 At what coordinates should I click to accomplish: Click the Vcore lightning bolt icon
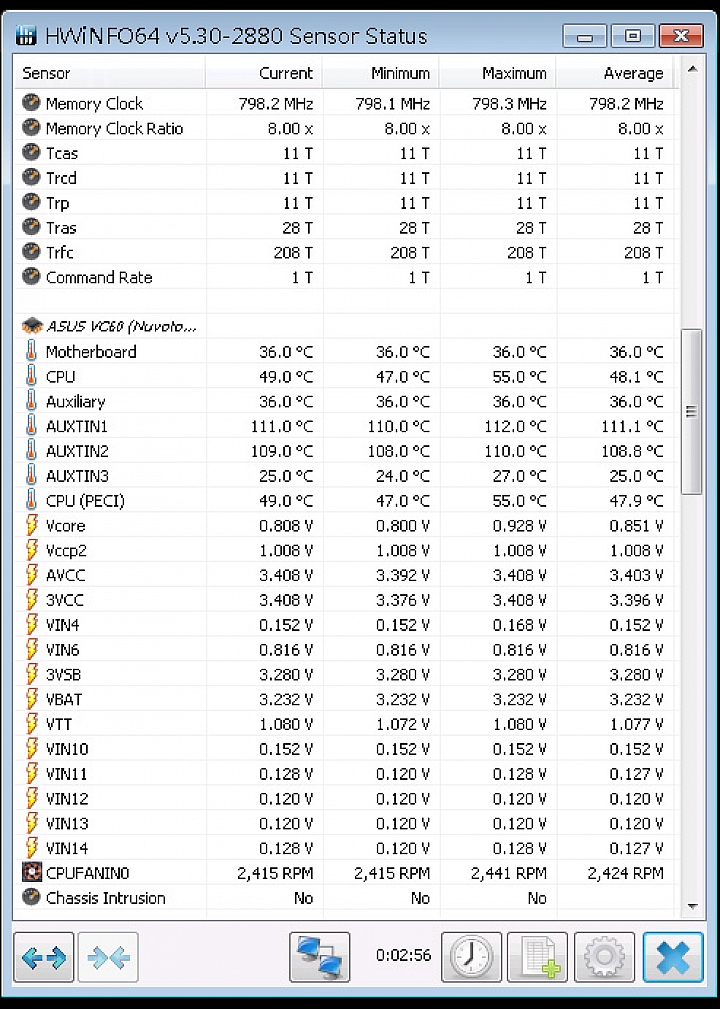point(31,525)
